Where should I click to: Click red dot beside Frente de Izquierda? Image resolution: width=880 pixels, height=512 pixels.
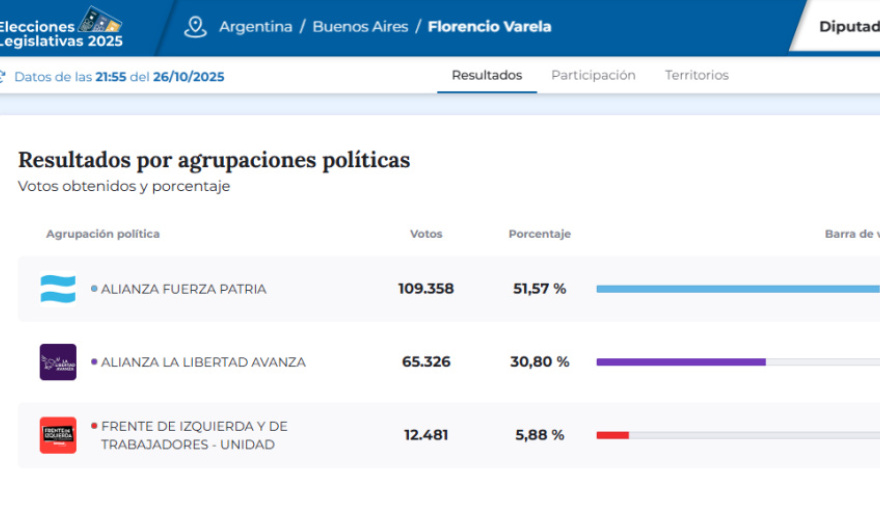[x=94, y=426]
